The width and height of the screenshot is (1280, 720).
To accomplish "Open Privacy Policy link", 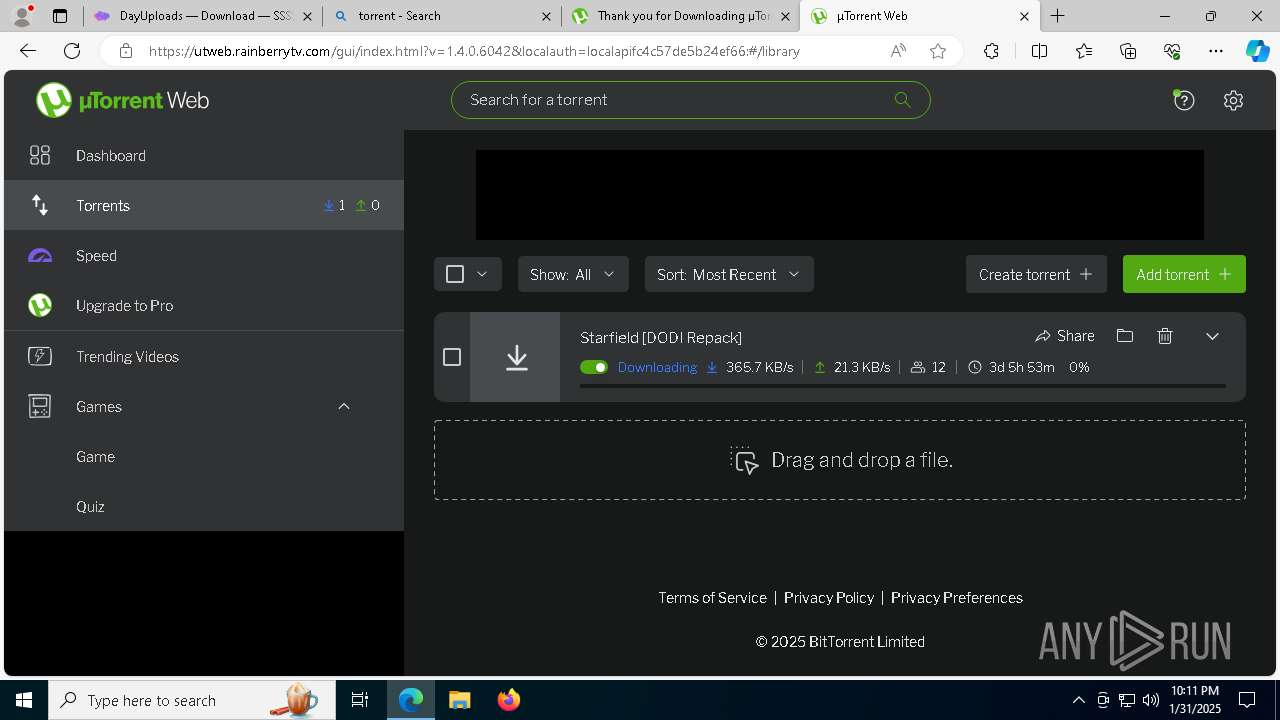I will tap(829, 598).
